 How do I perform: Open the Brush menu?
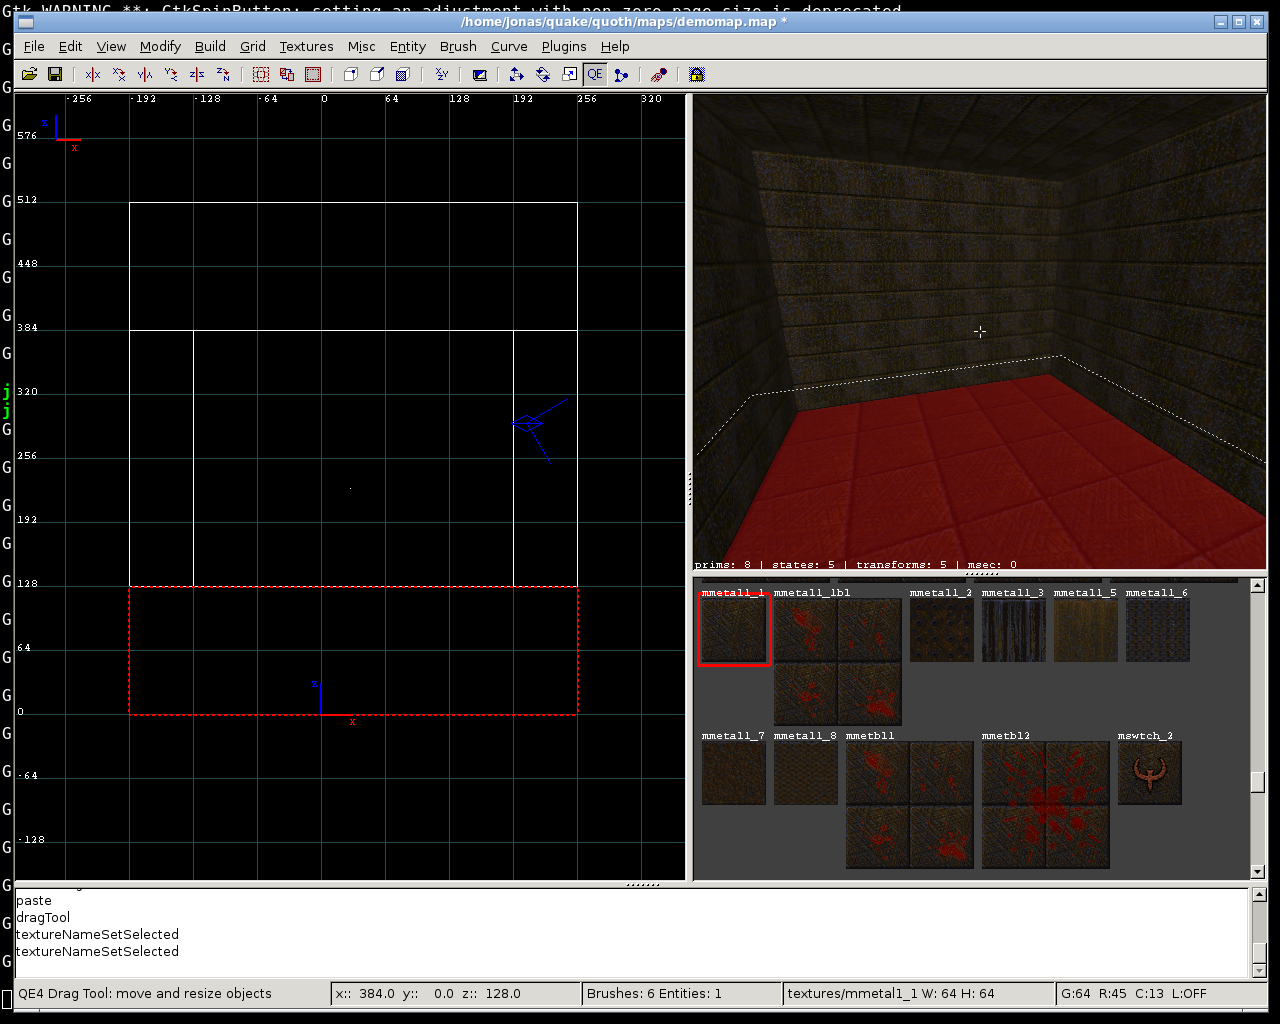[458, 46]
